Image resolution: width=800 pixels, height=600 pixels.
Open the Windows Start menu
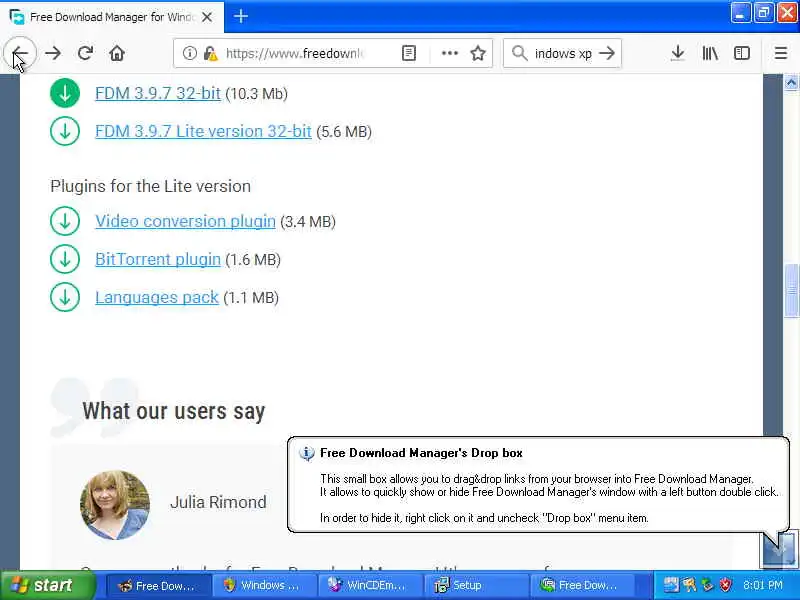click(47, 585)
